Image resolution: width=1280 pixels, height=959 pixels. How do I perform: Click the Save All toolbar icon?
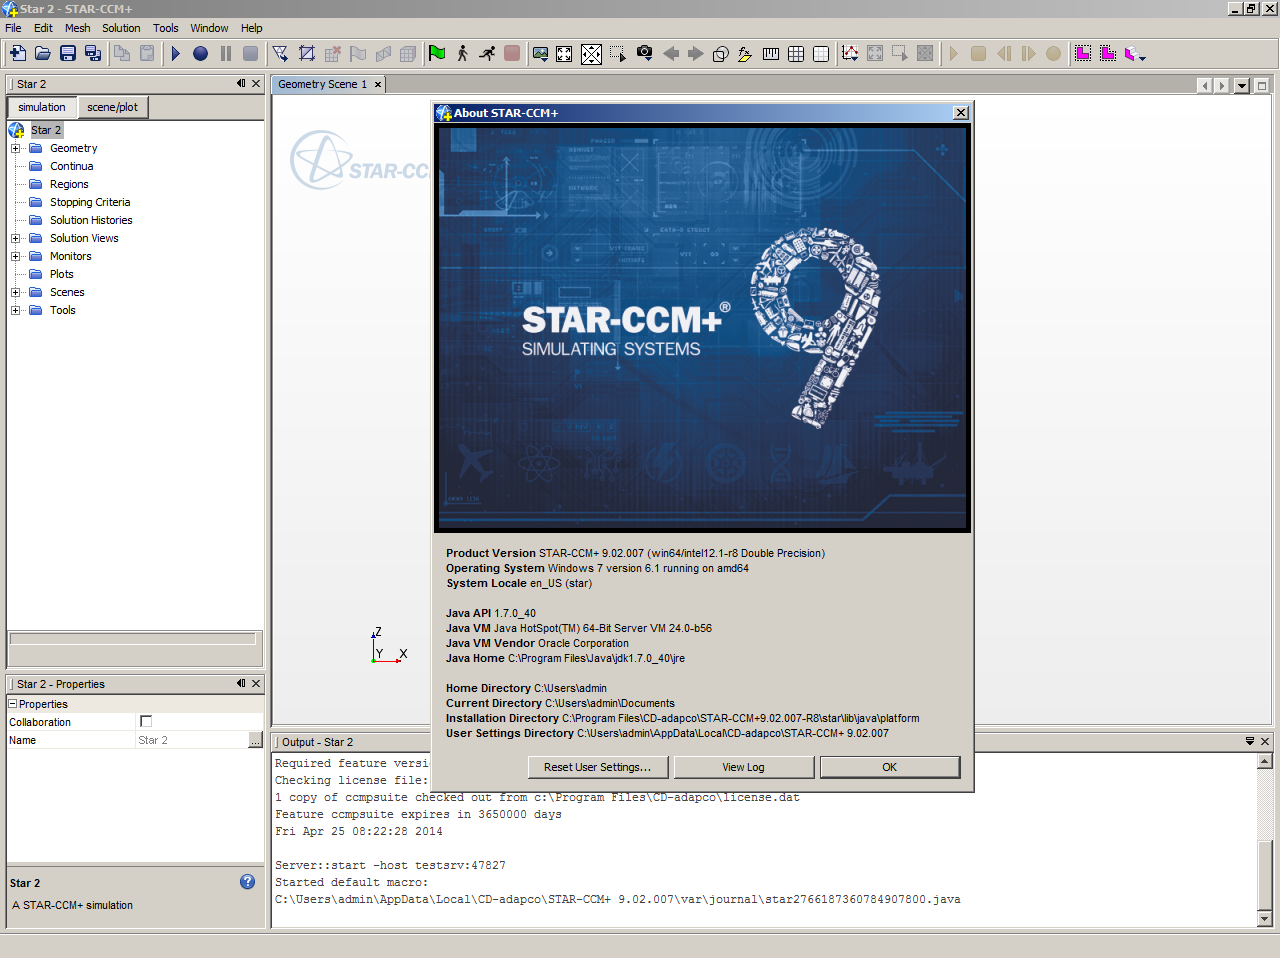pos(93,54)
